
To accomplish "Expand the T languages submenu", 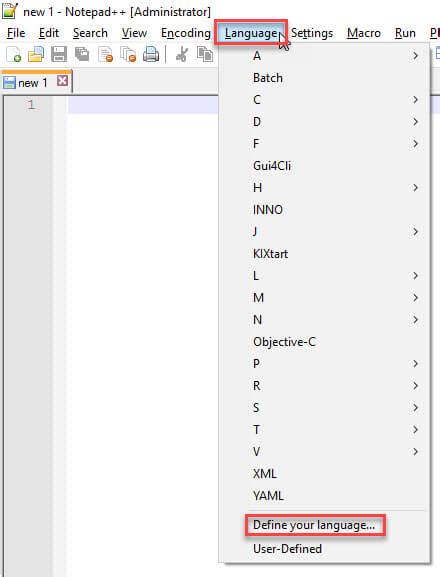I will coord(324,430).
